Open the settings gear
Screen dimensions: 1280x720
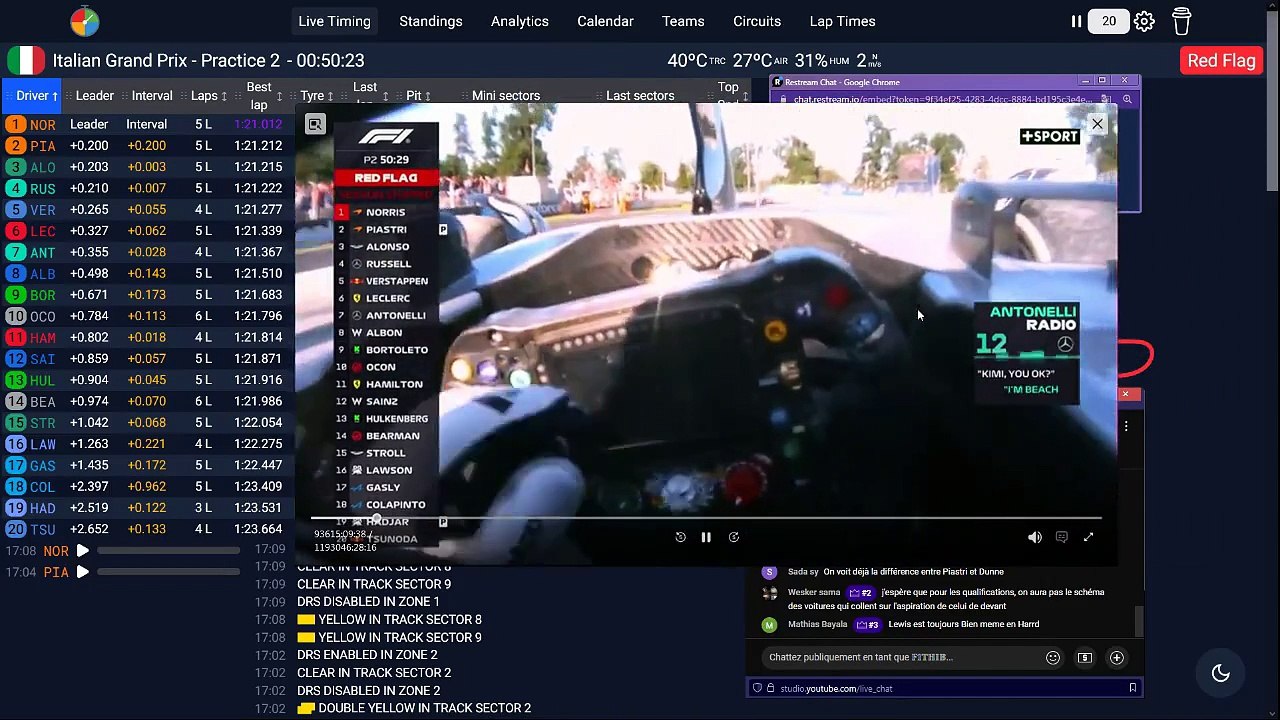1144,21
